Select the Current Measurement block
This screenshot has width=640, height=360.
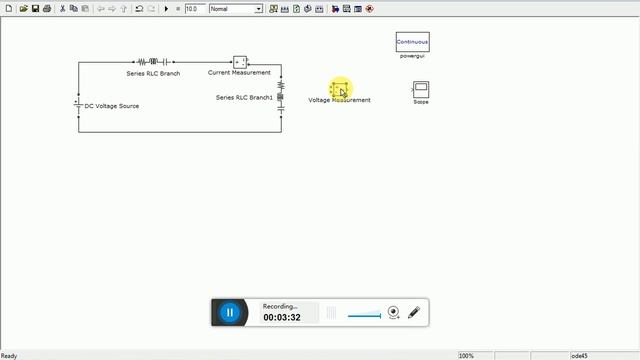[x=240, y=62]
